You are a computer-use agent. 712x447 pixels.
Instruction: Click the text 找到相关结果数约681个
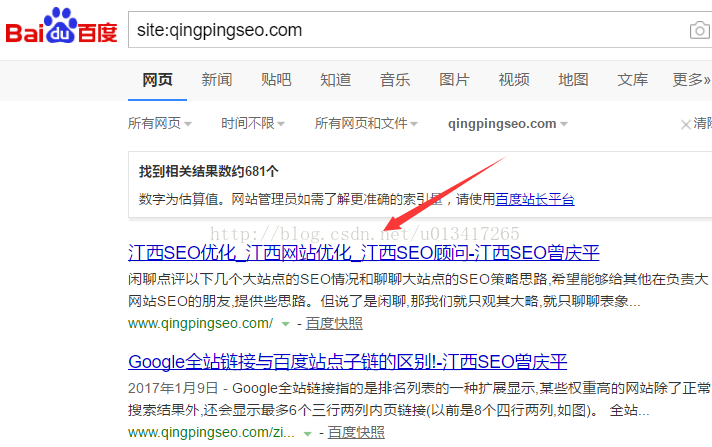tap(208, 172)
